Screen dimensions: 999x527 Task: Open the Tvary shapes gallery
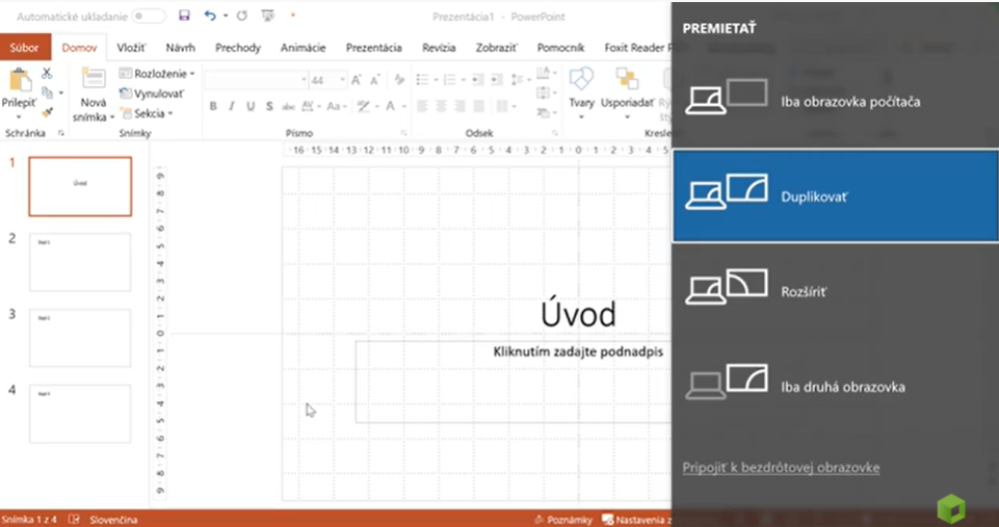pyautogui.click(x=581, y=80)
